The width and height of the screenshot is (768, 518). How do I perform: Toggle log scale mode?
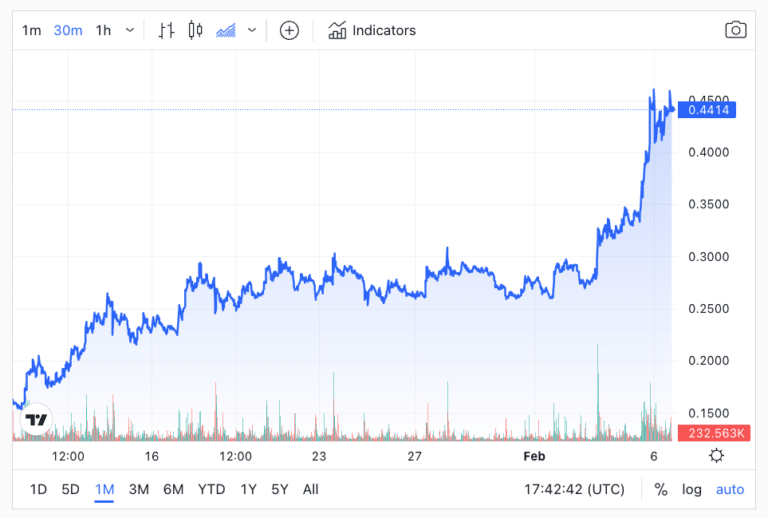pos(692,489)
